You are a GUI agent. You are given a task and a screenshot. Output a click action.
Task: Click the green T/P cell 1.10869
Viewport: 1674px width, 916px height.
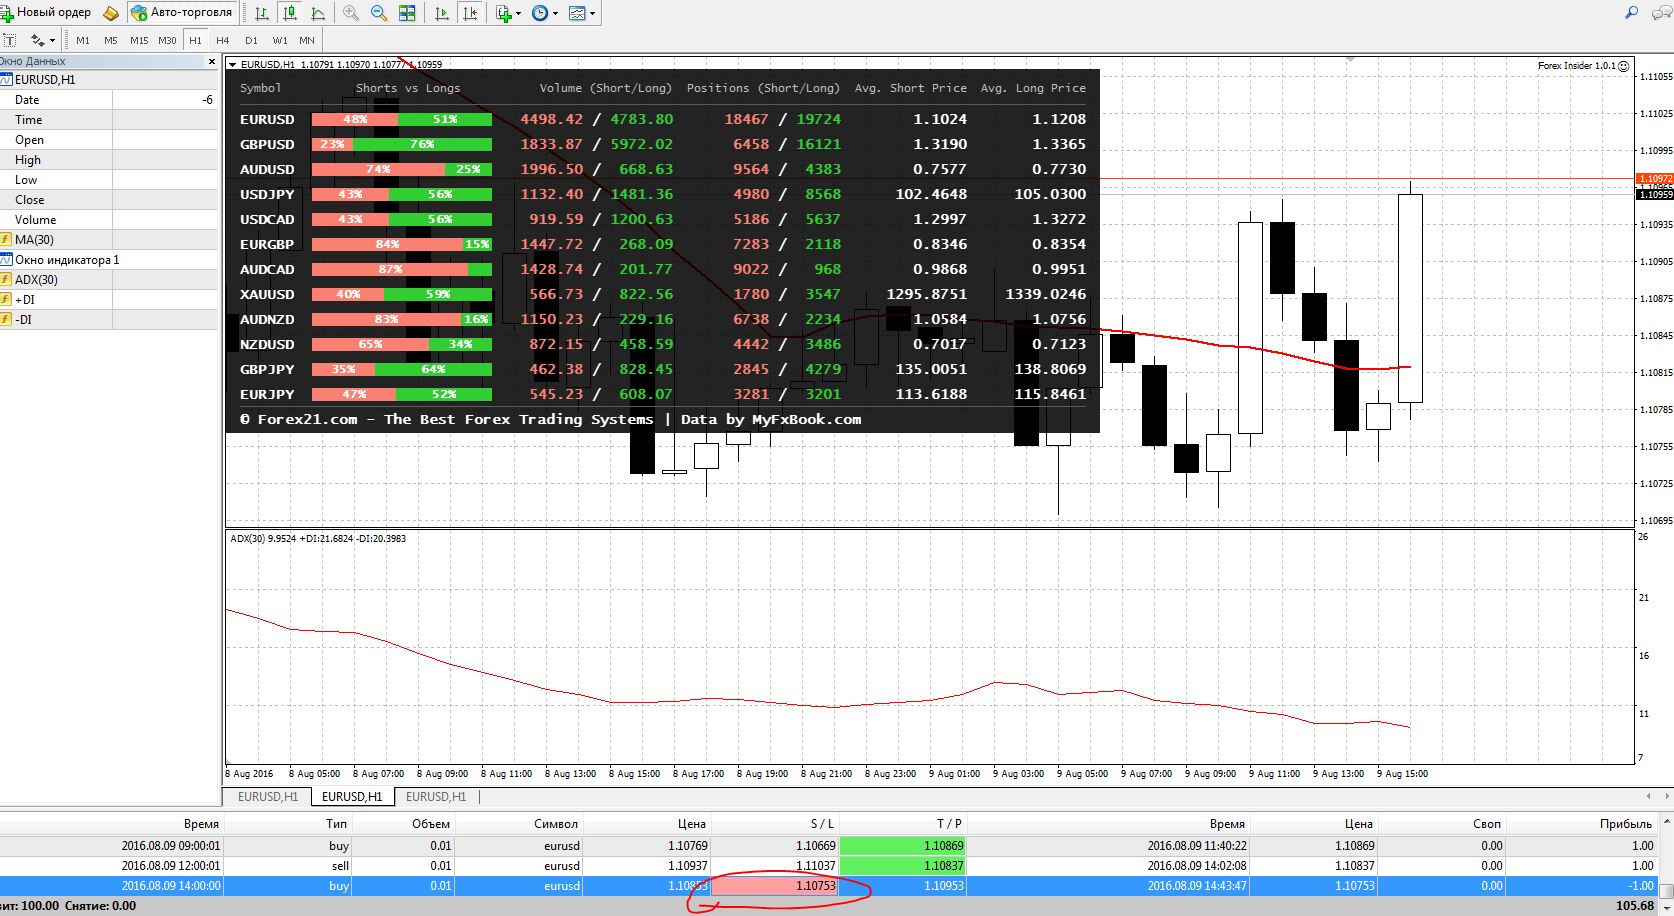point(903,846)
